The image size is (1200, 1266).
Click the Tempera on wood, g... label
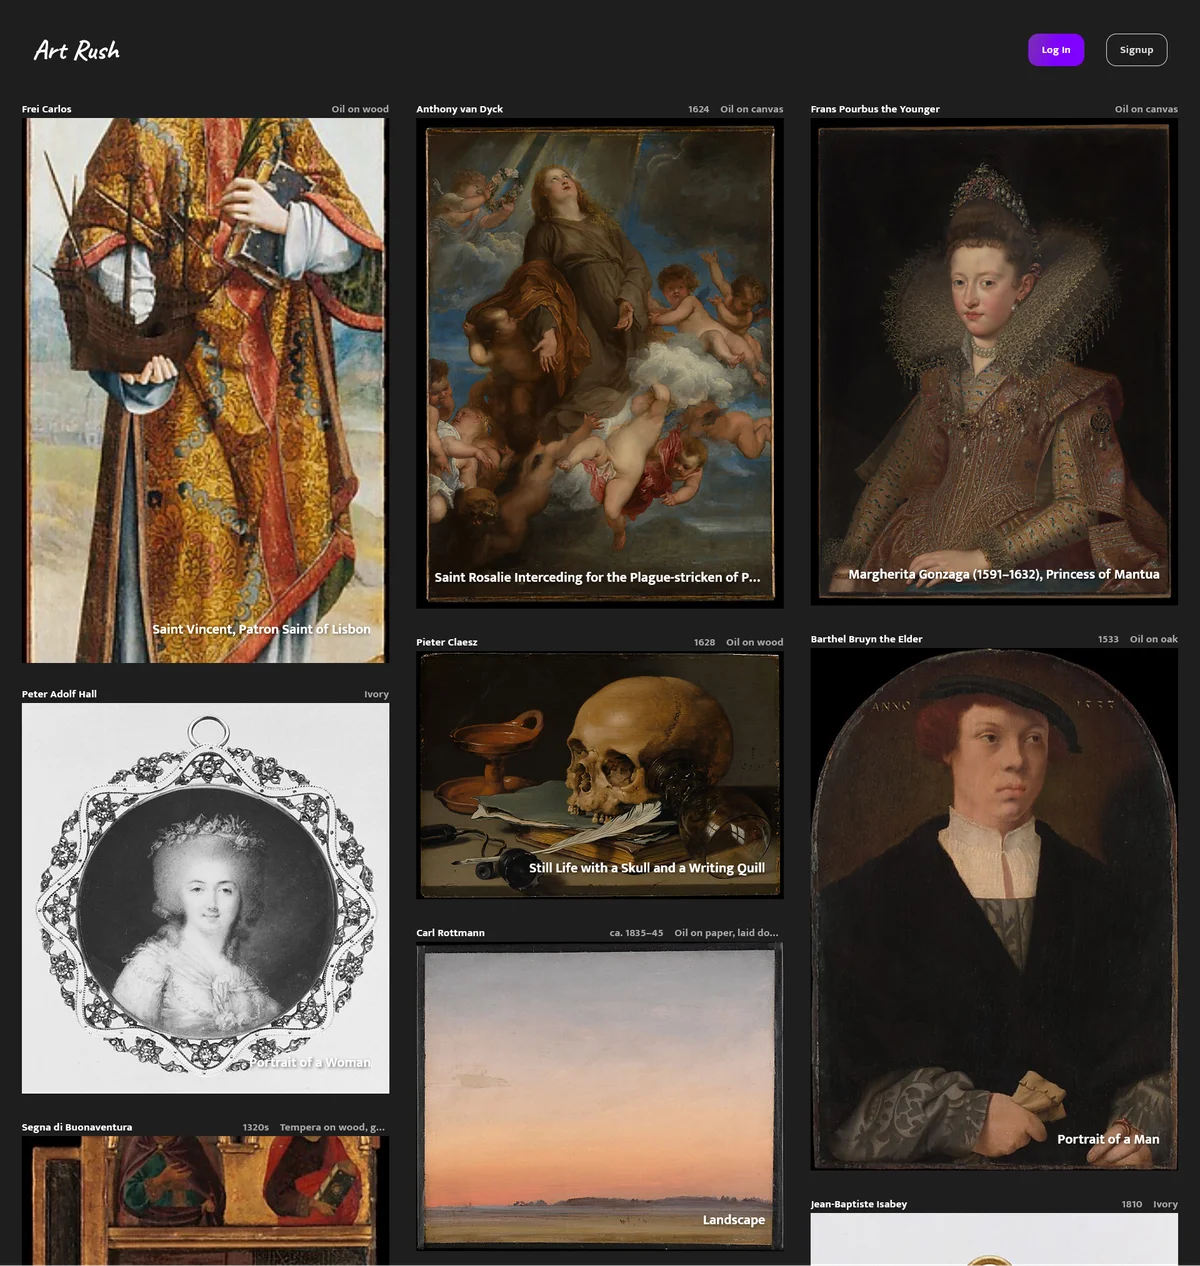[332, 1127]
